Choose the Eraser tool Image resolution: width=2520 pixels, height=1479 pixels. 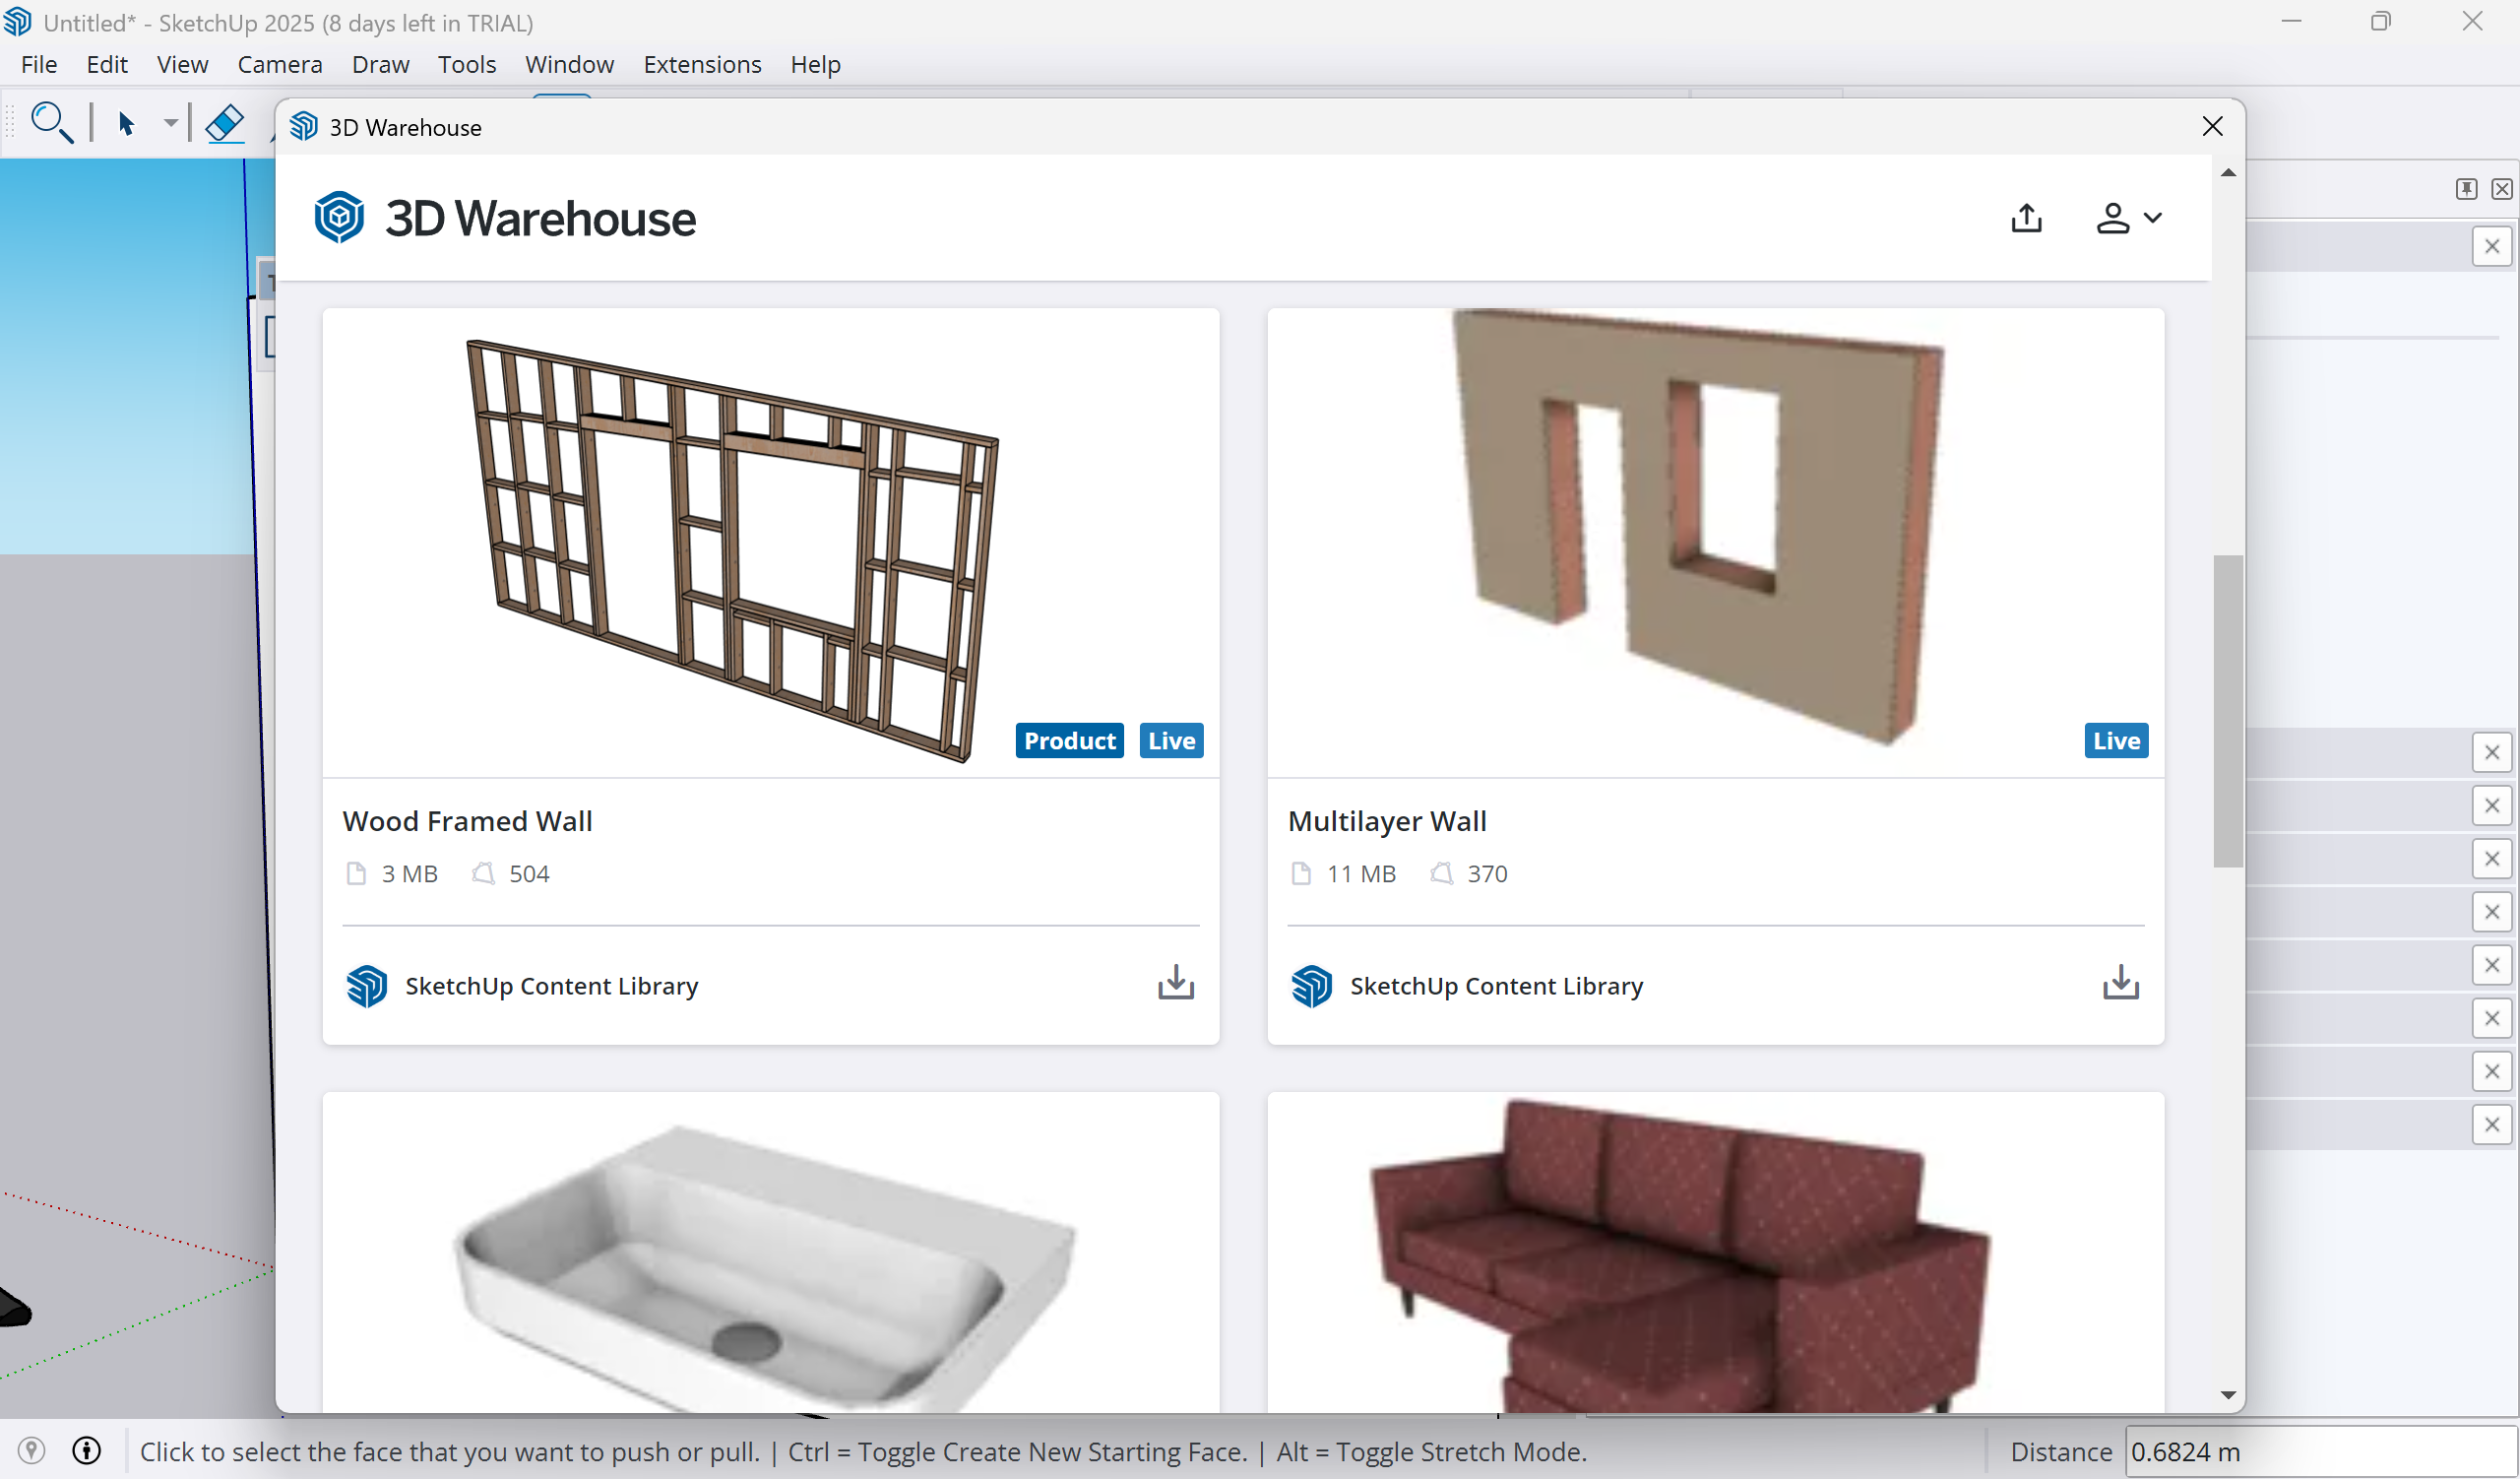(225, 124)
